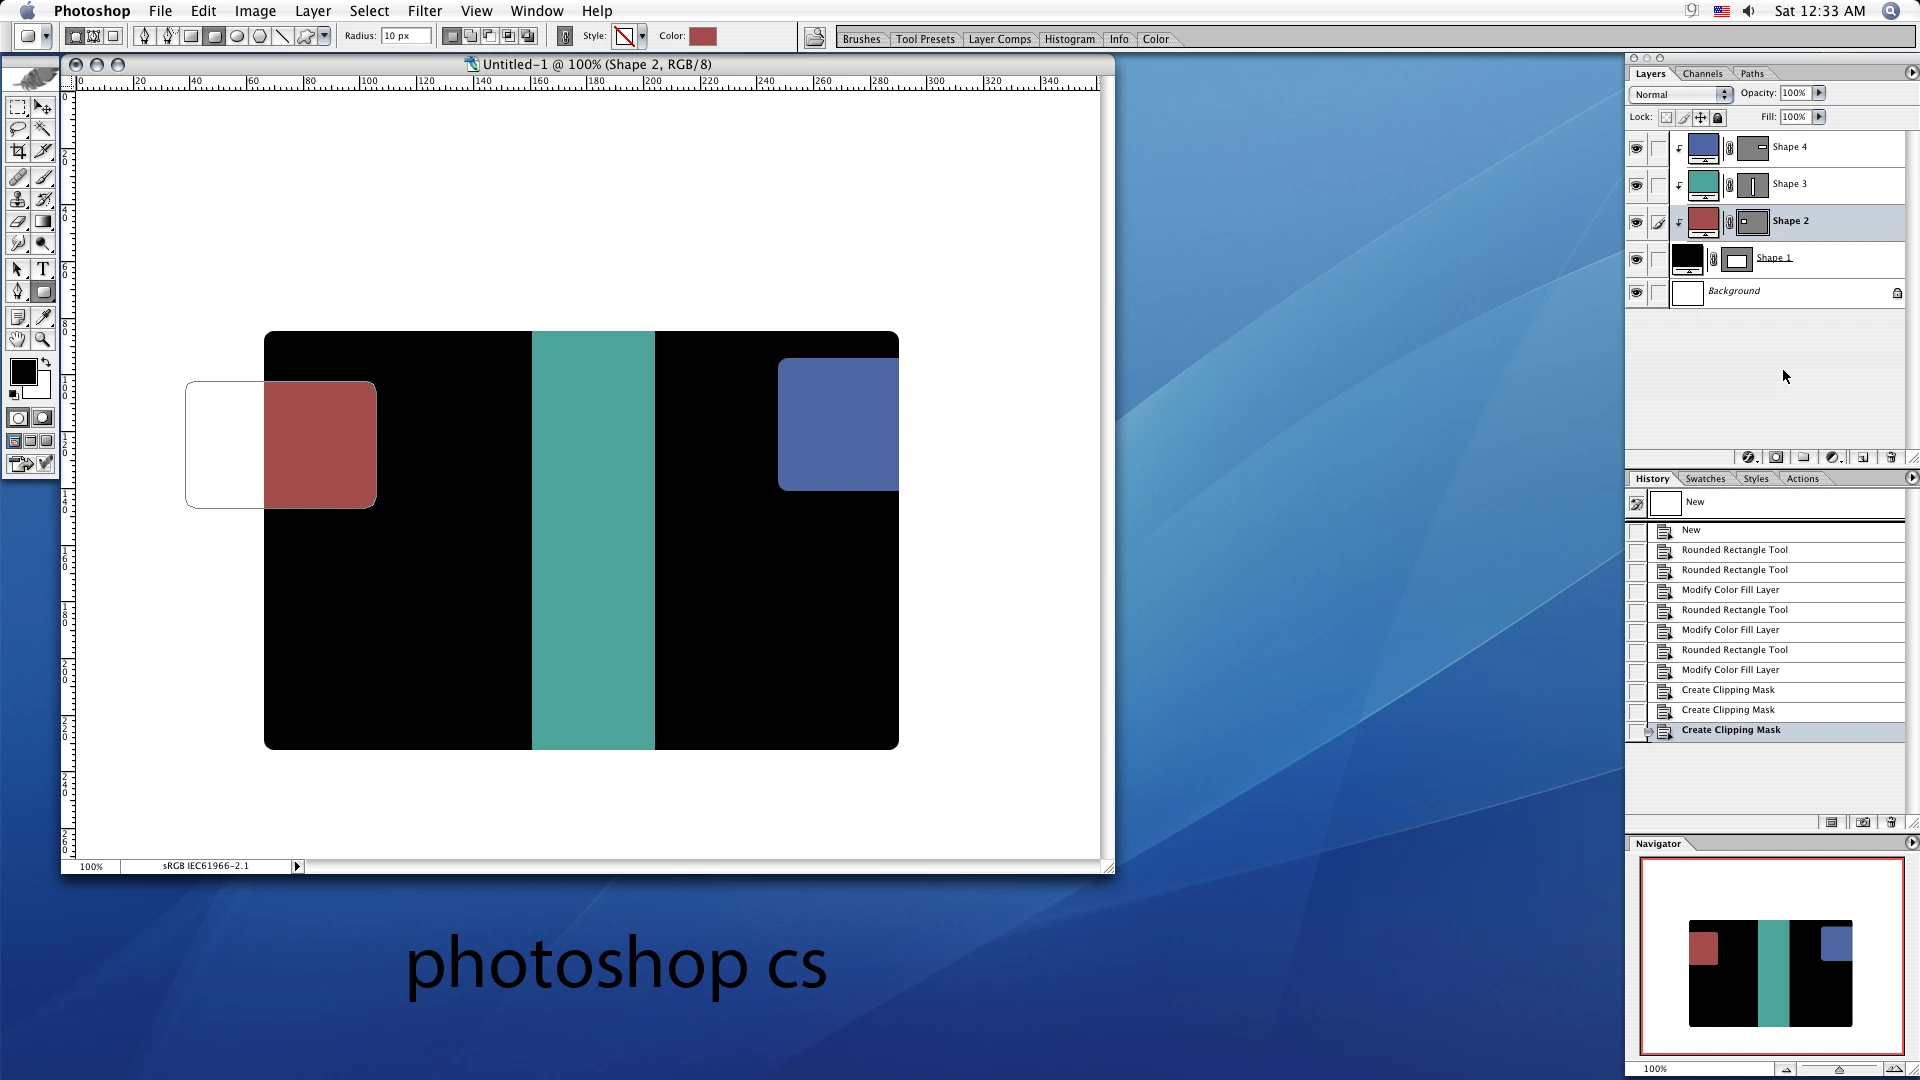This screenshot has width=1920, height=1080.
Task: Select Modify Color Fill Layer history state
Action: pyautogui.click(x=1730, y=590)
